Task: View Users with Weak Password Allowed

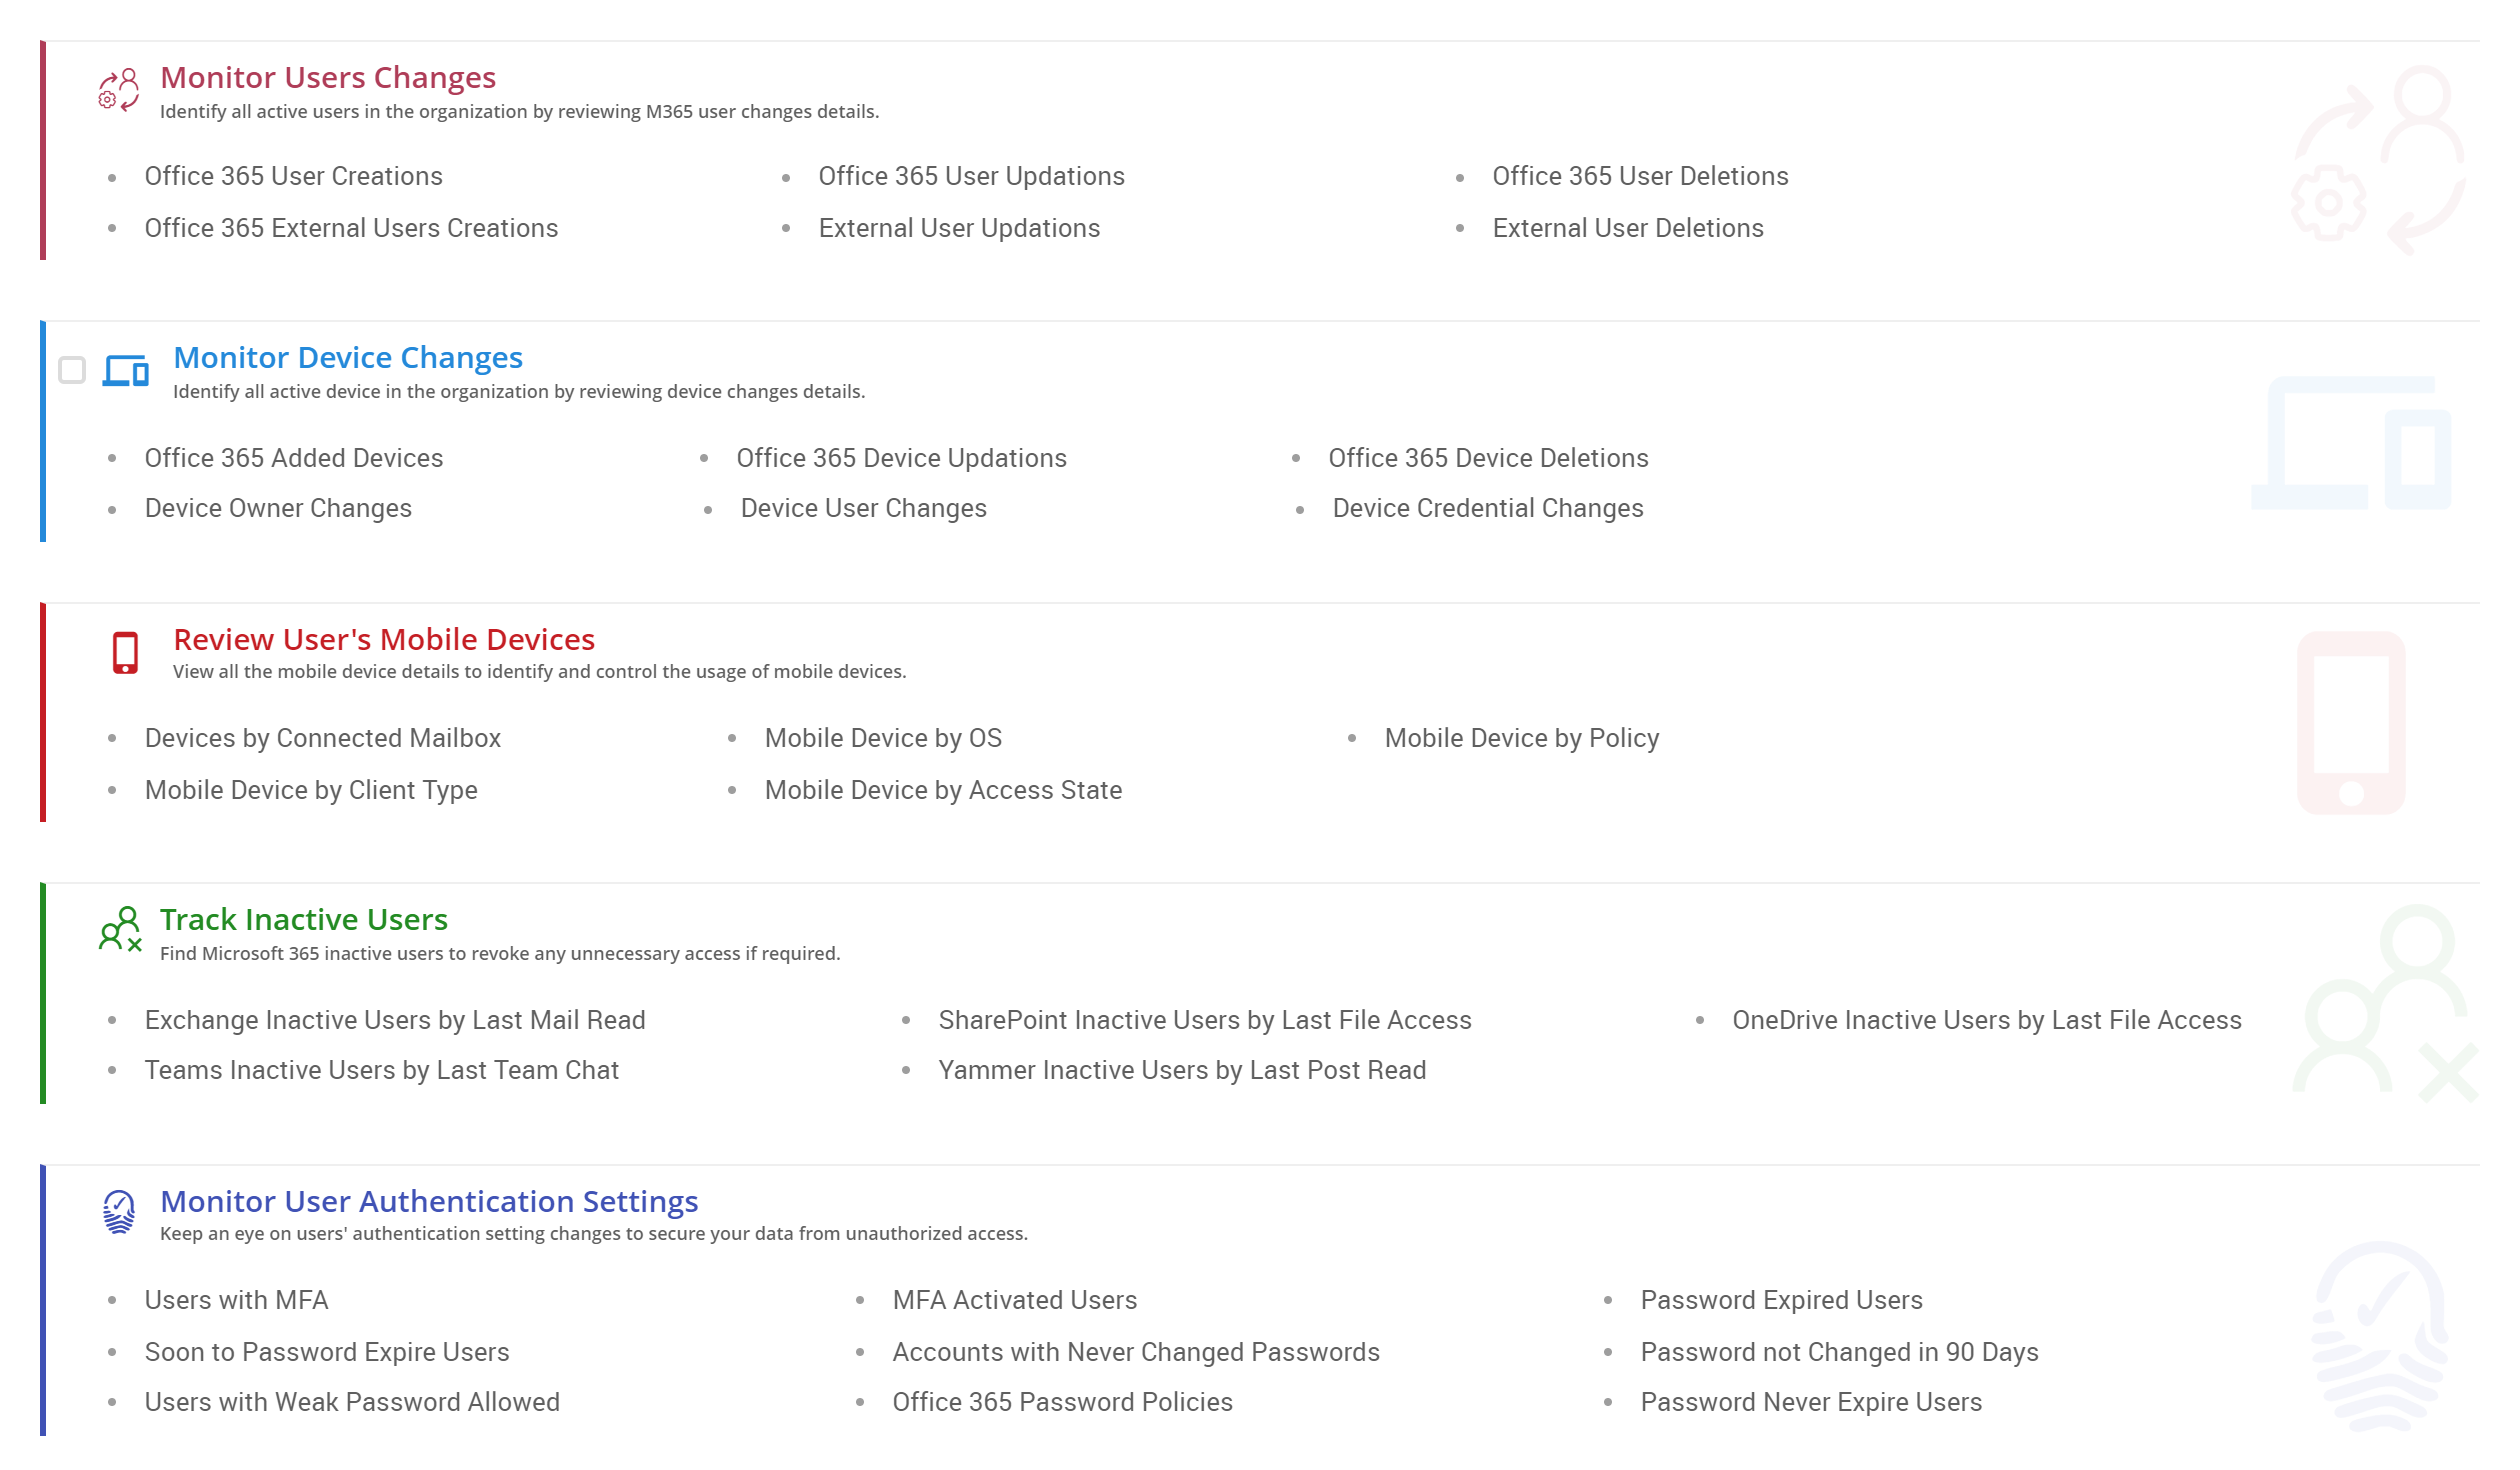Action: point(352,1402)
